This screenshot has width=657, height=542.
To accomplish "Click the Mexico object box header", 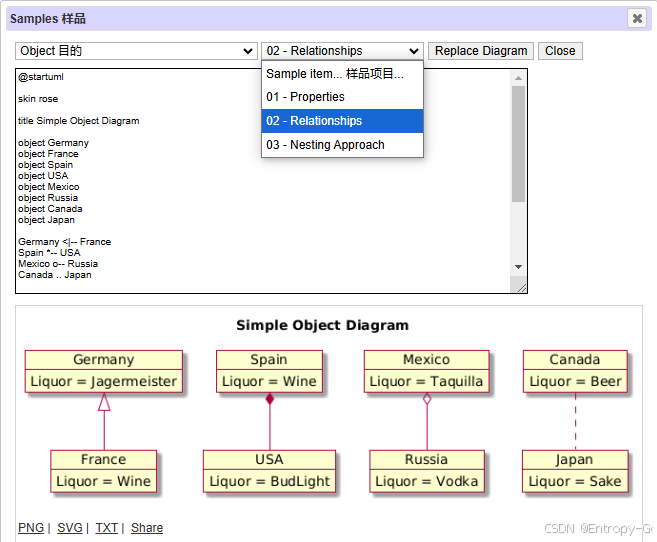I will (x=427, y=359).
